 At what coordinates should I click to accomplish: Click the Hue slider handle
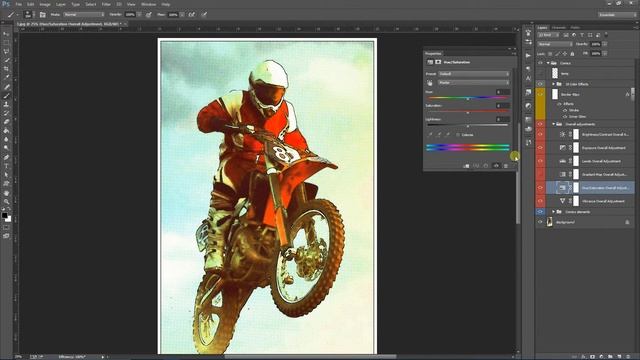(x=468, y=99)
